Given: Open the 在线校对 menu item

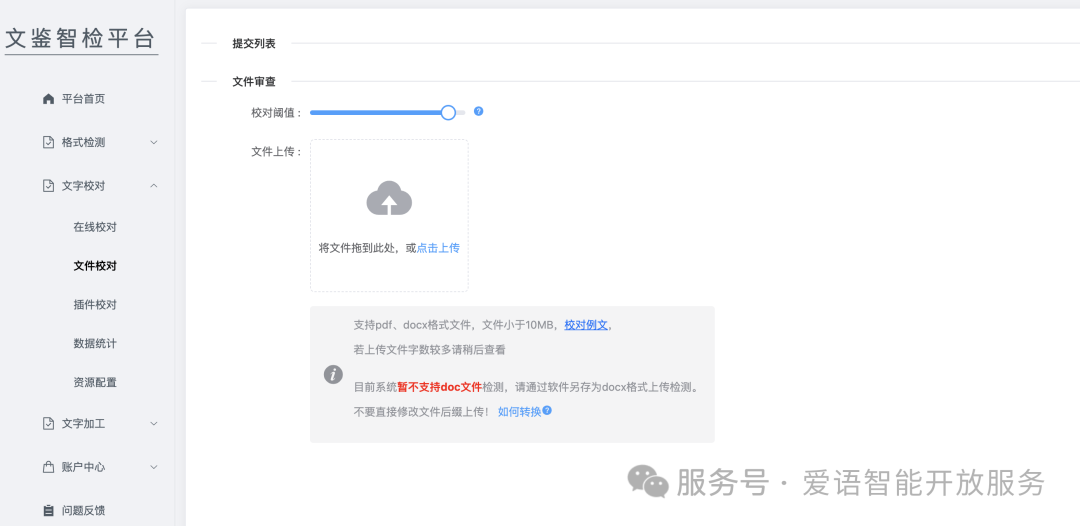Looking at the screenshot, I should (95, 227).
